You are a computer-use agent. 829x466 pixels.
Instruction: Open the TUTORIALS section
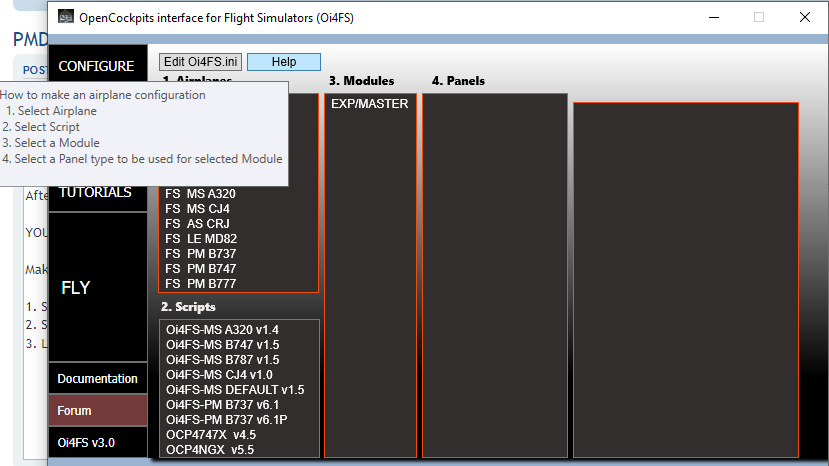(98, 194)
